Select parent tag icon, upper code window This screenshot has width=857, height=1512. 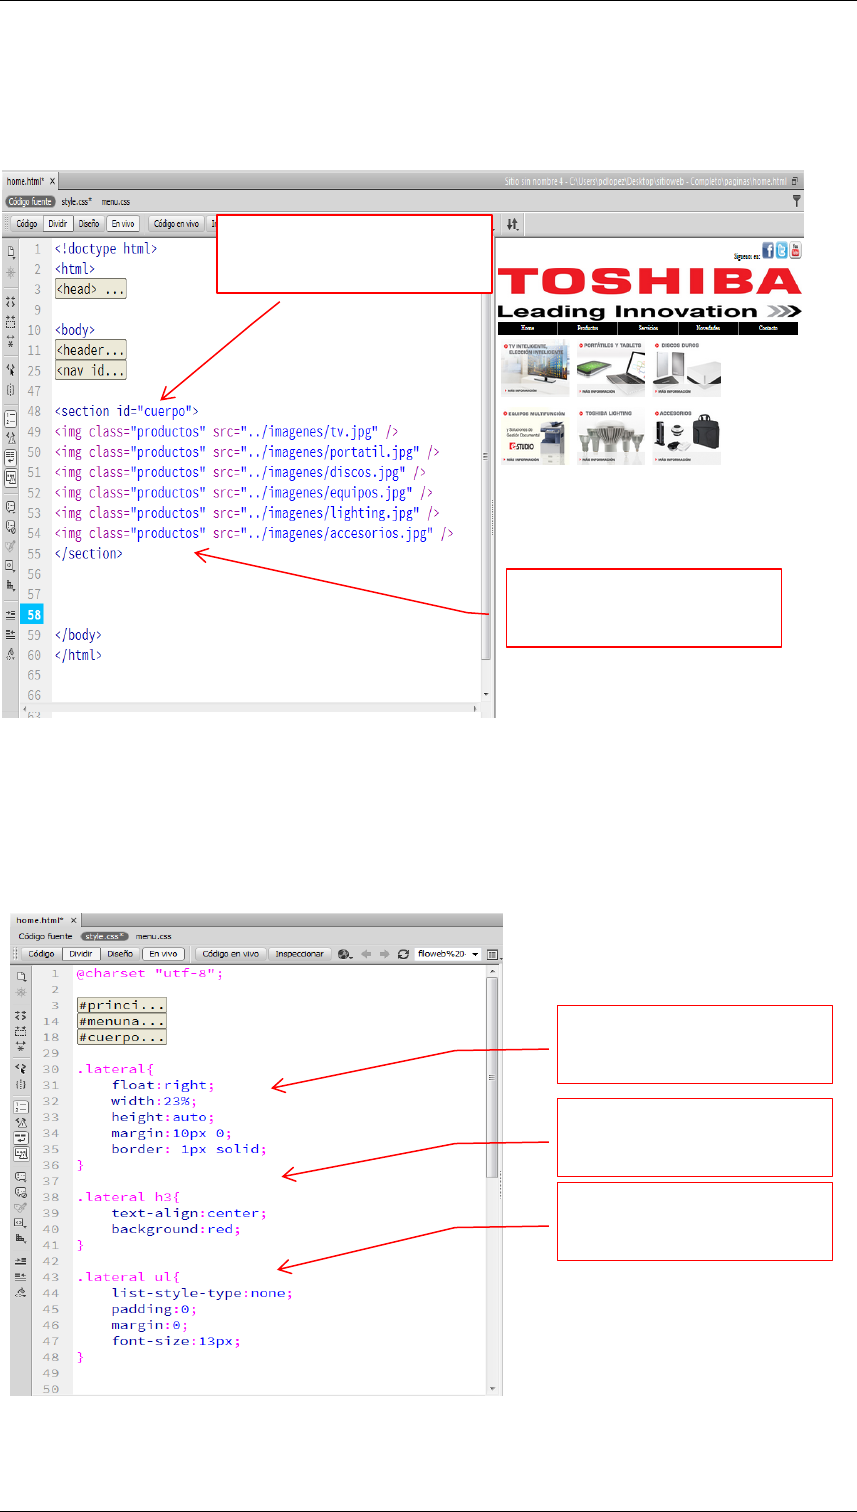(x=11, y=370)
